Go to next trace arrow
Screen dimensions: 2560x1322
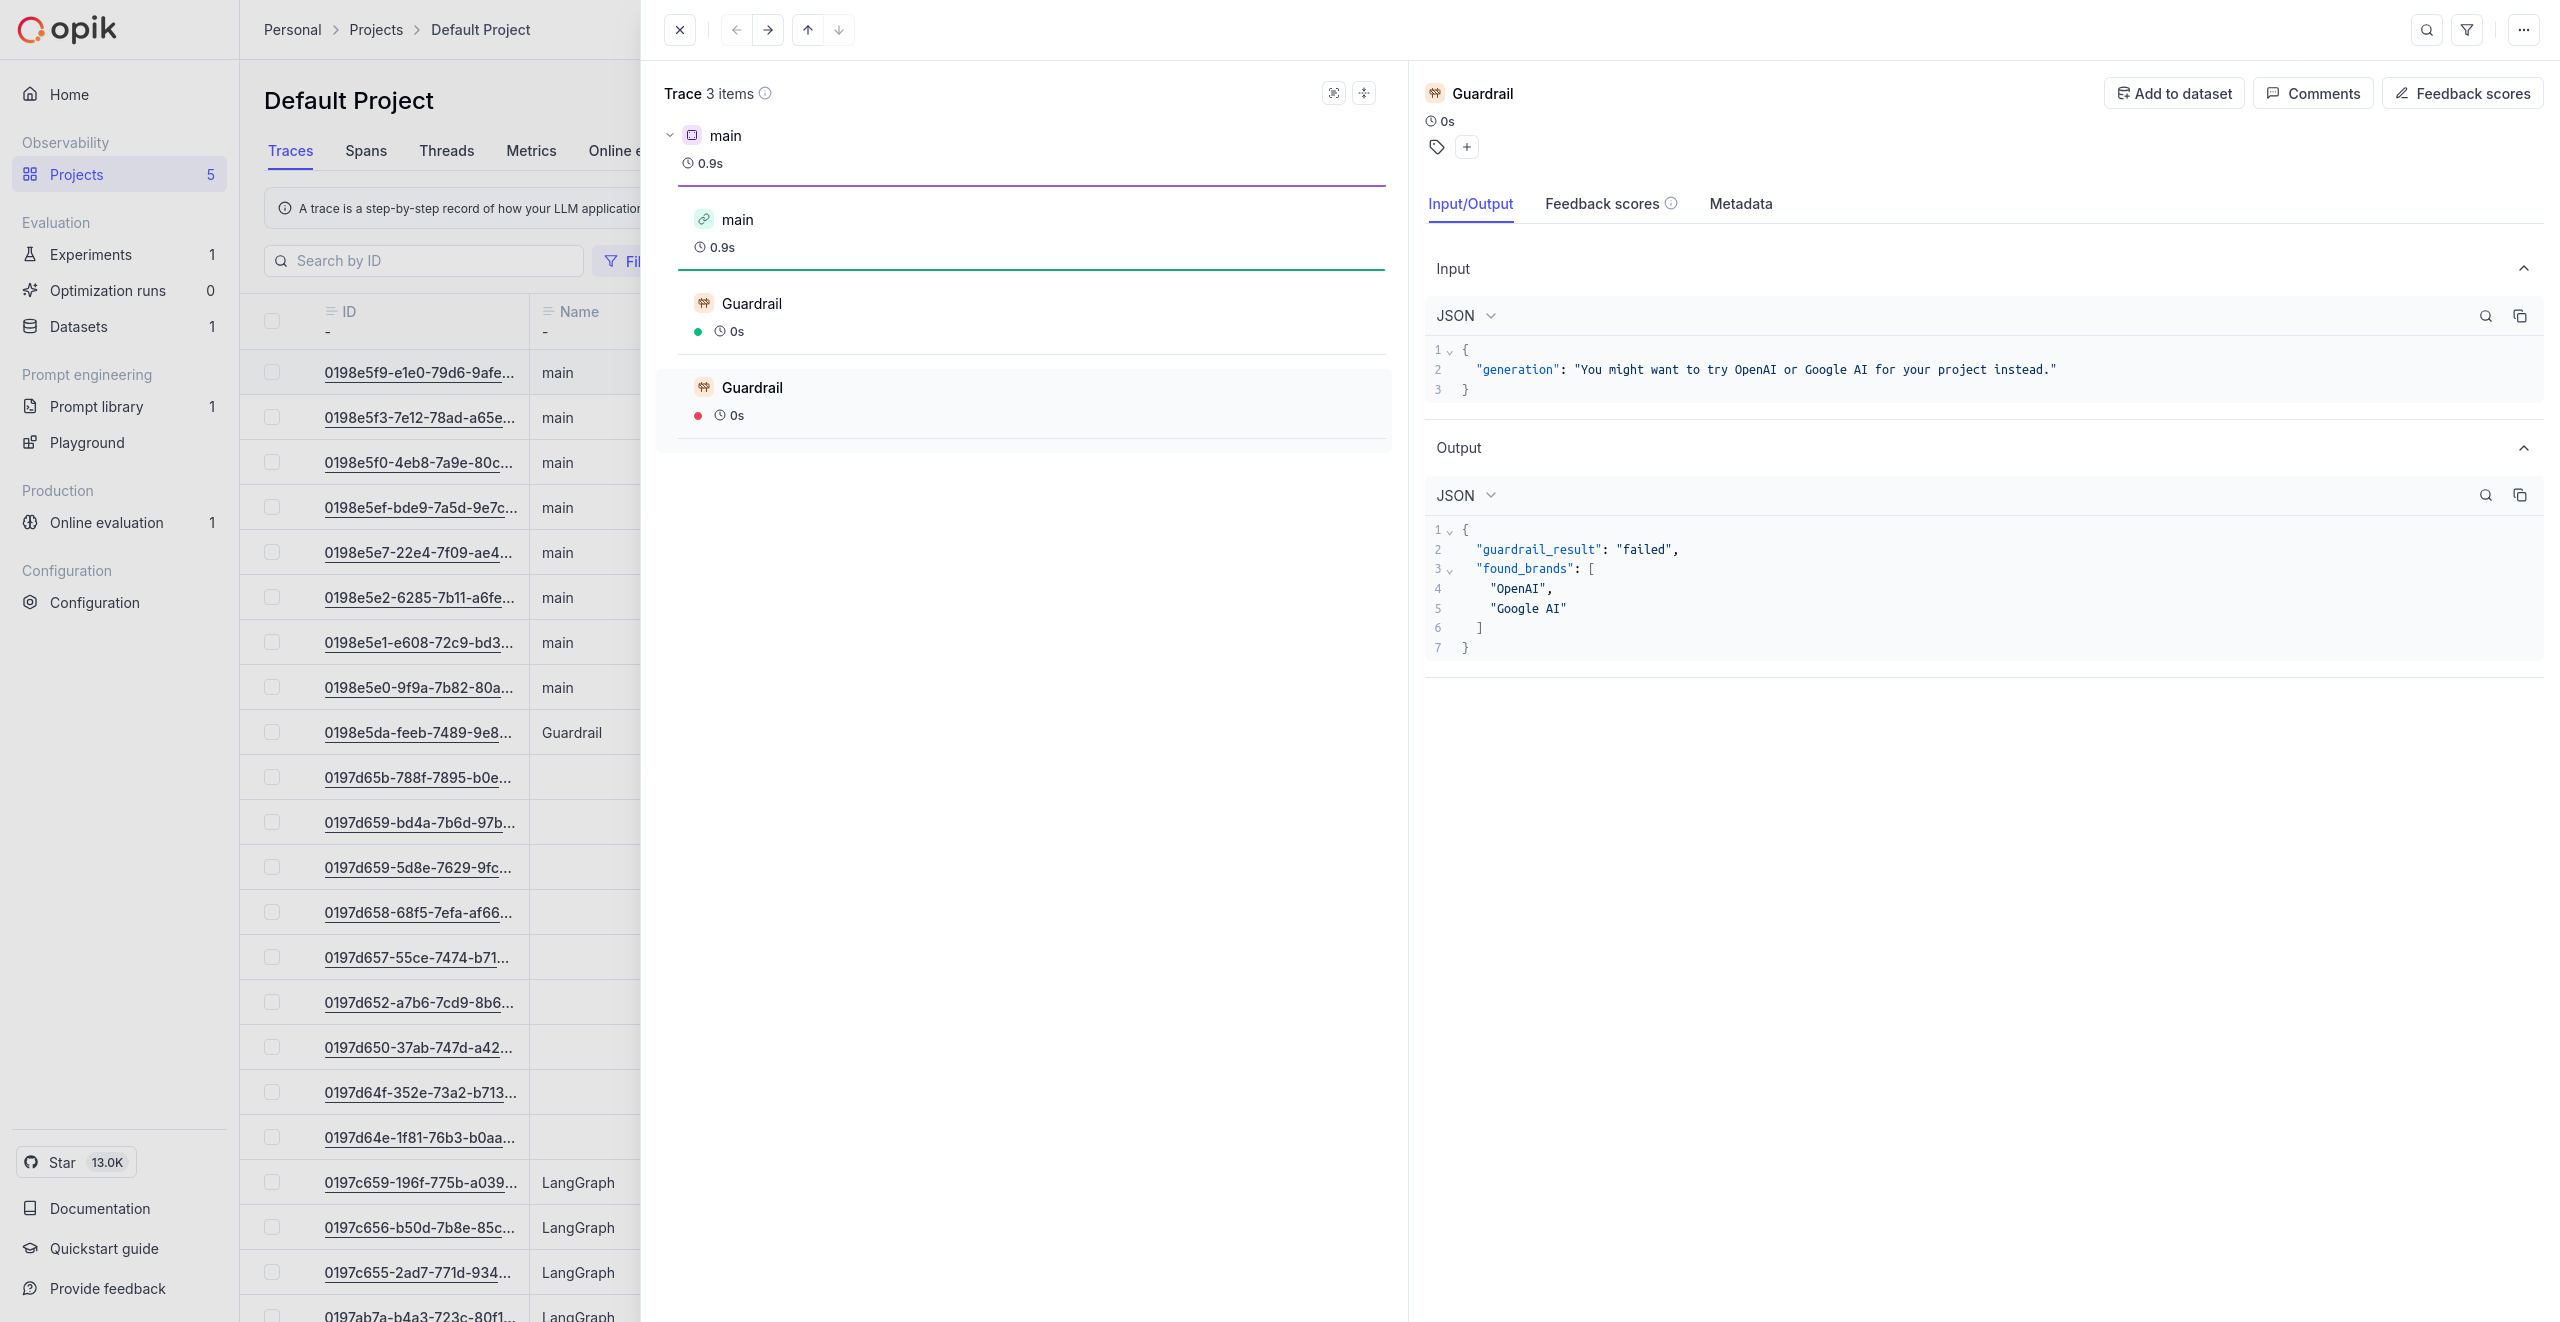pos(768,30)
